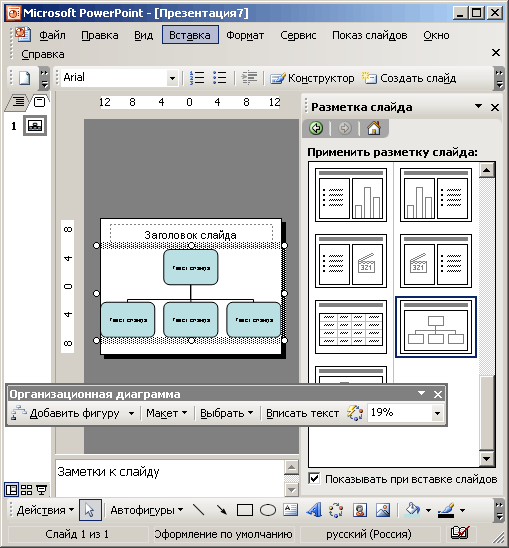Open the Окно menu

click(x=436, y=35)
